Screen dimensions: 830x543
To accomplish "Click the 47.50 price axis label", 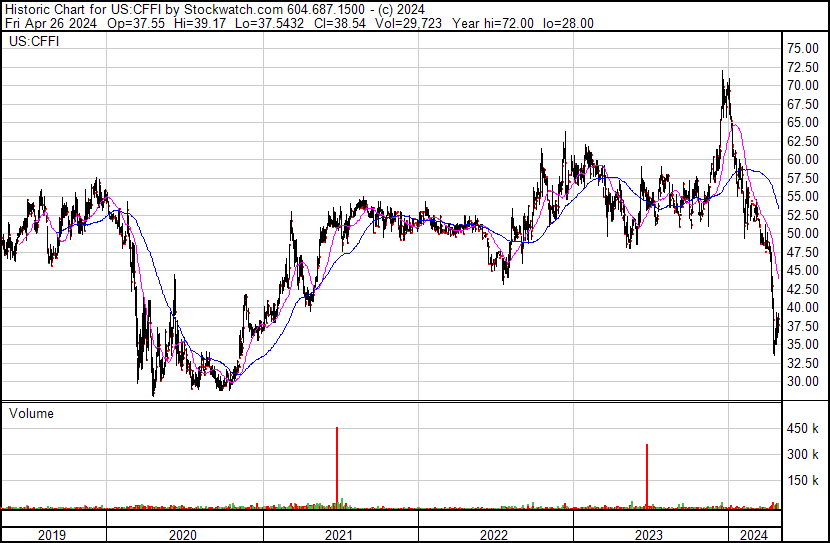I will (803, 252).
